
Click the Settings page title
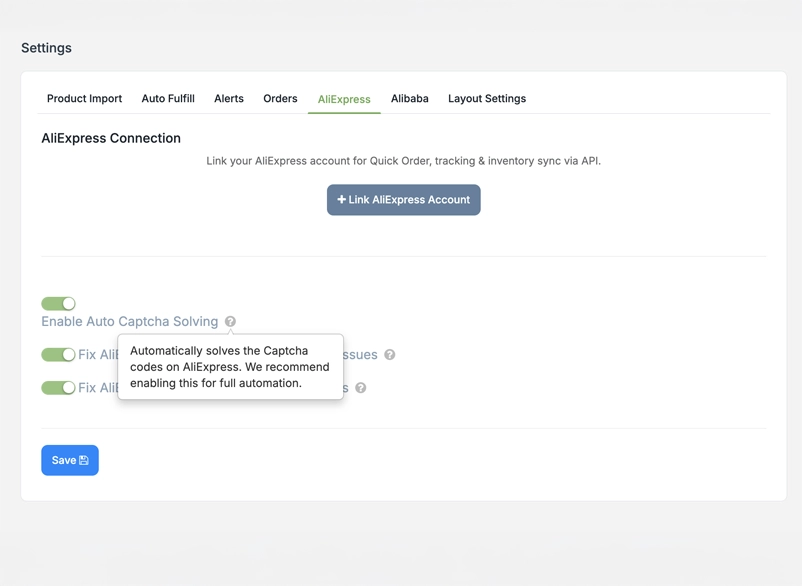tap(47, 48)
